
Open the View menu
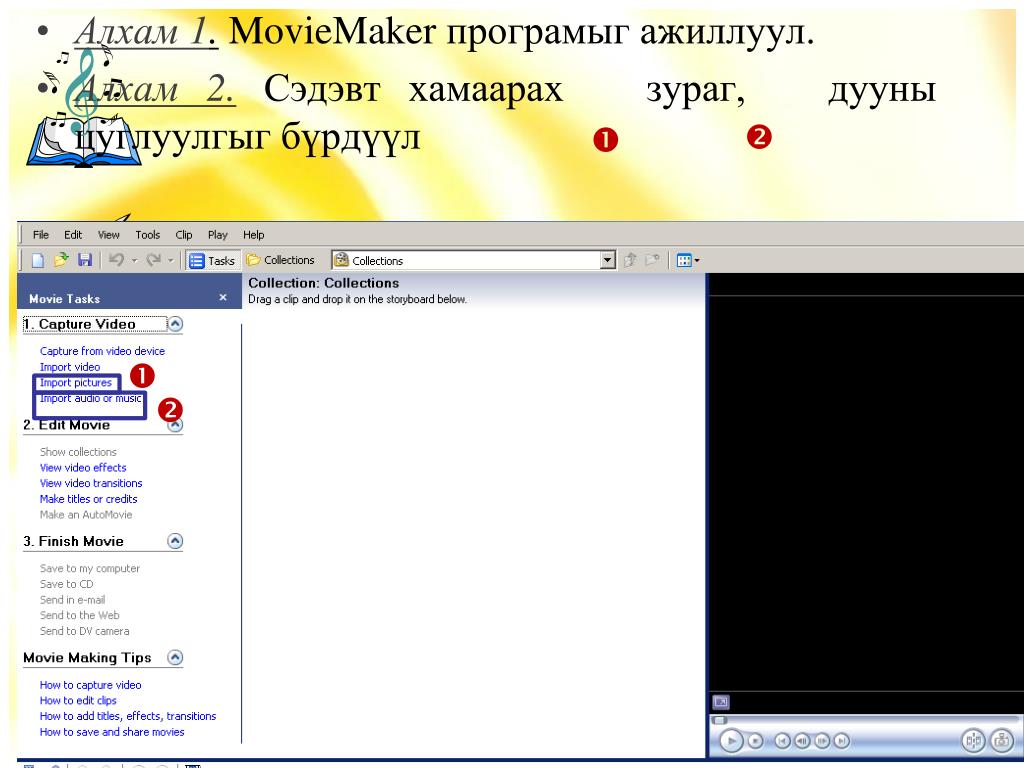[x=108, y=234]
